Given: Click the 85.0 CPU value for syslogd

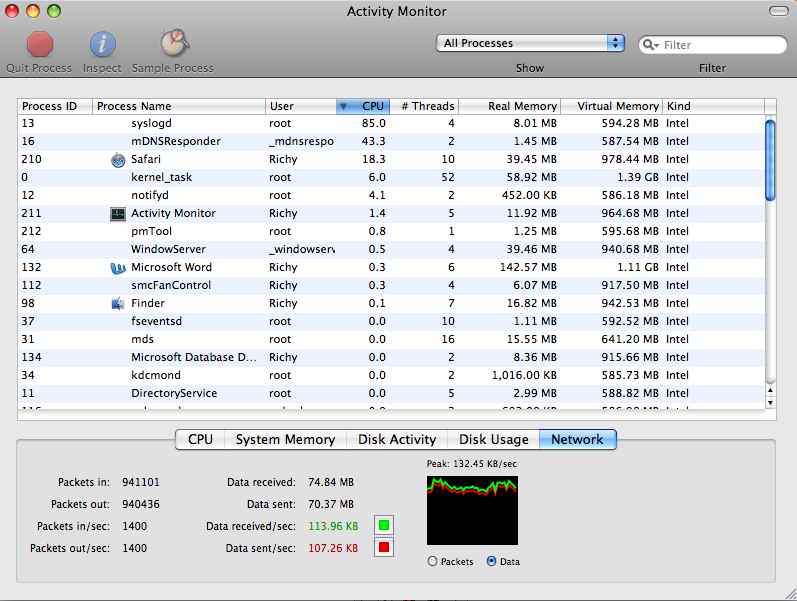Looking at the screenshot, I should pos(374,124).
